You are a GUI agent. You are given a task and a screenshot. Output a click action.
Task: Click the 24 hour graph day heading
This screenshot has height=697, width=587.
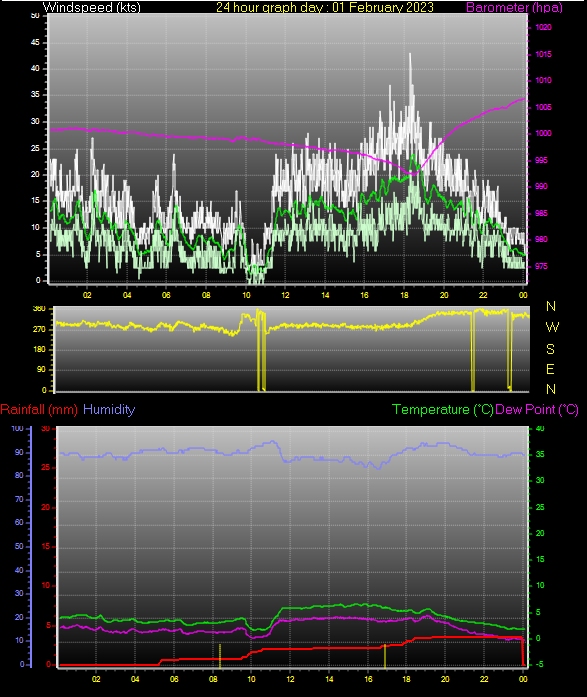pyautogui.click(x=325, y=7)
